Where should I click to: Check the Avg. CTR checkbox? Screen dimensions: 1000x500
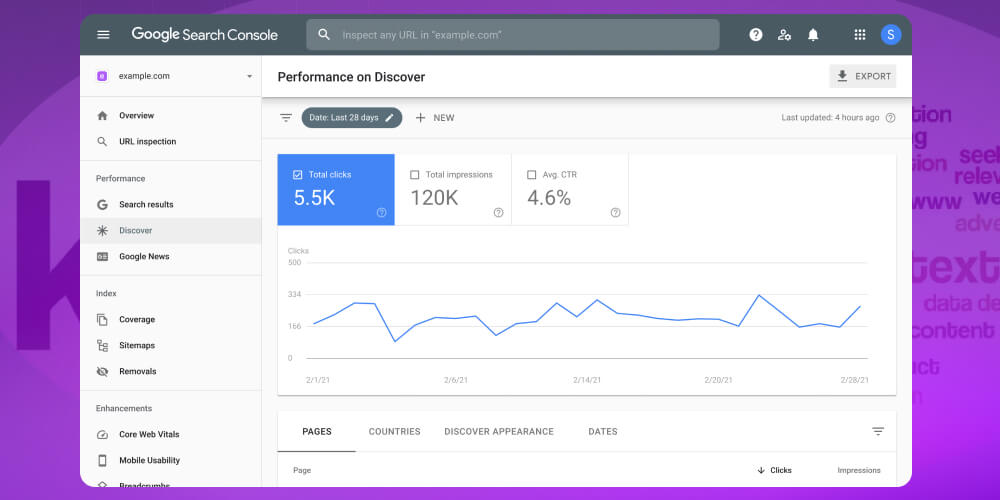[x=531, y=175]
